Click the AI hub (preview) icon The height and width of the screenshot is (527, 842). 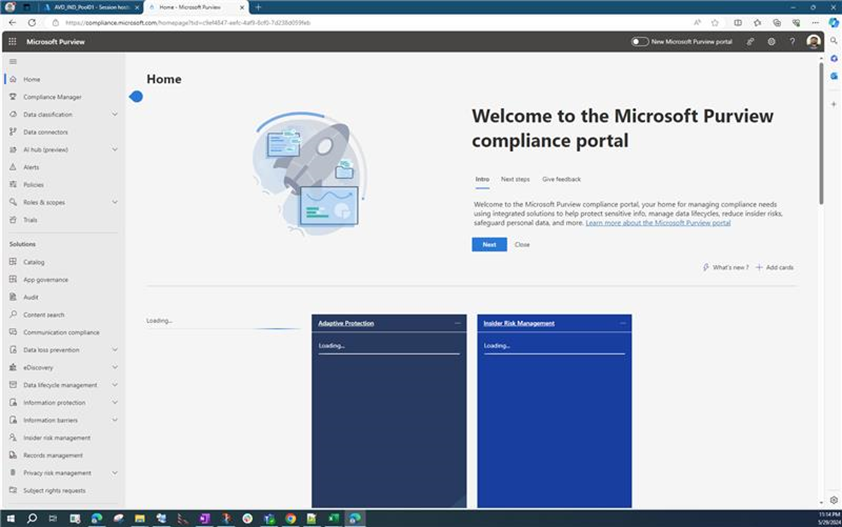point(13,149)
